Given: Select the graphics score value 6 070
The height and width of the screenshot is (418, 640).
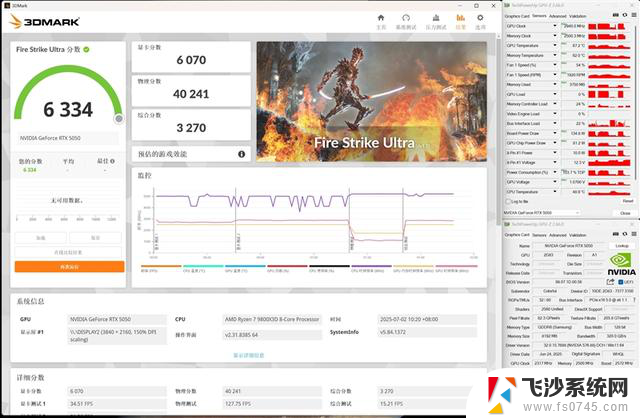Looking at the screenshot, I should [x=191, y=60].
